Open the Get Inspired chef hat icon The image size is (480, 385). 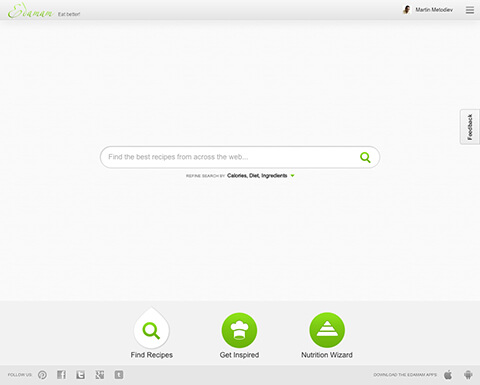pos(239,330)
